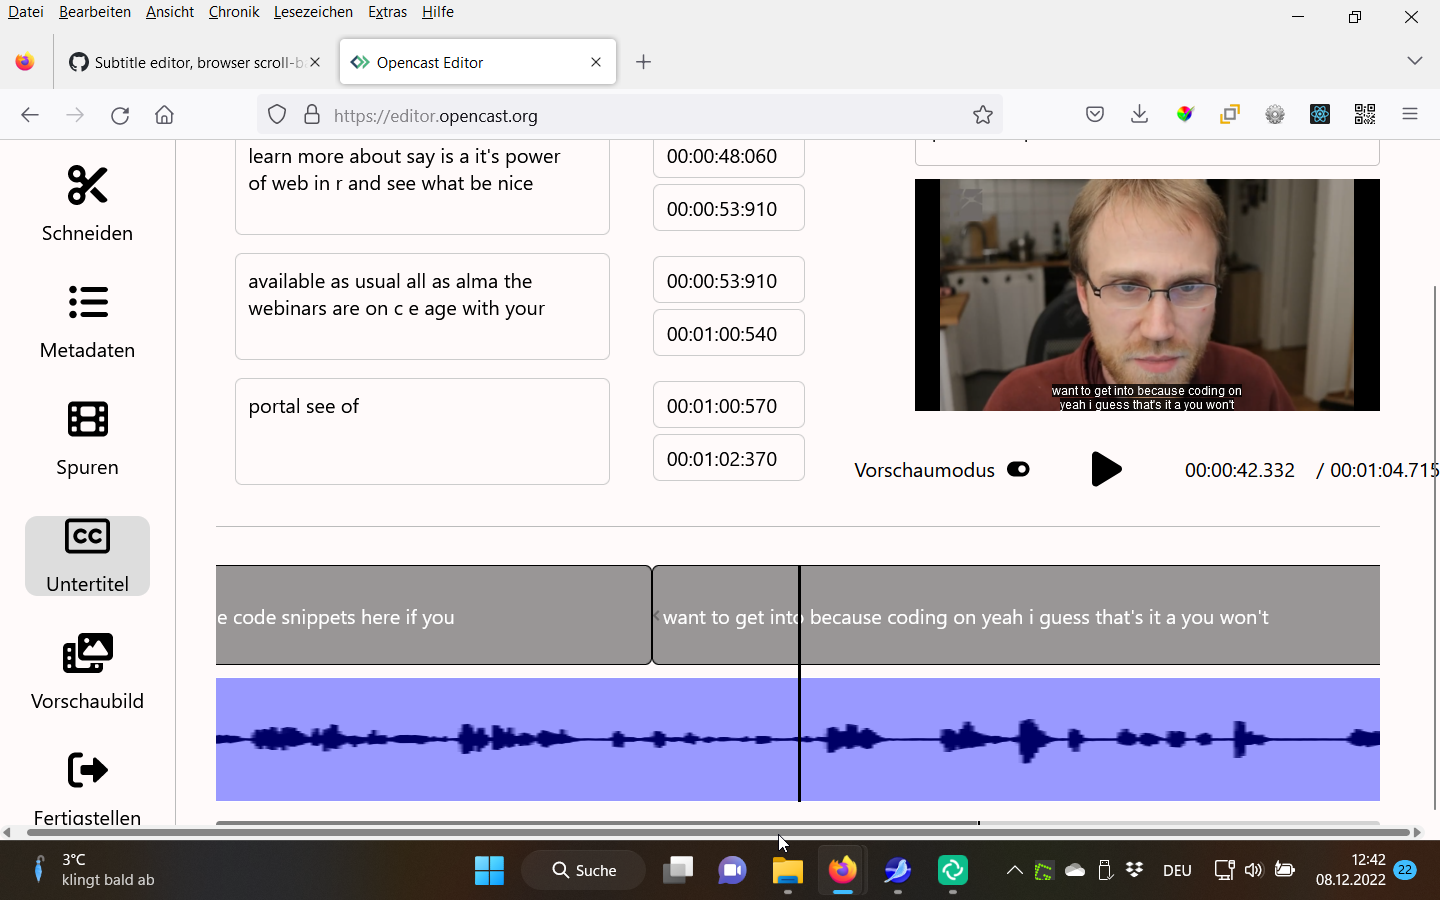Toggle the tracking protection shield

(277, 114)
